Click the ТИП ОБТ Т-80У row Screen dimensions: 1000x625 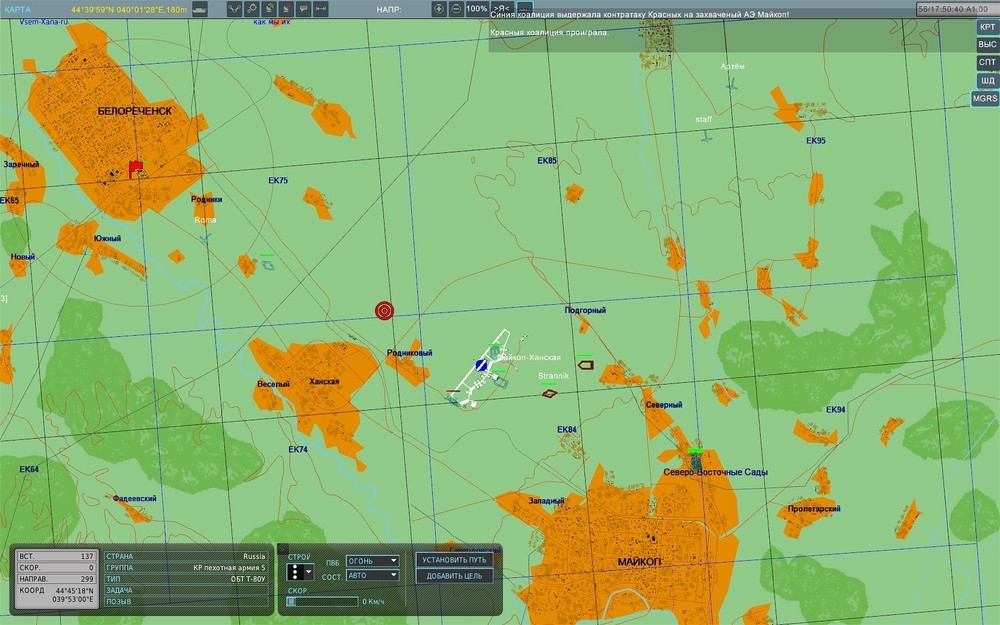(186, 579)
